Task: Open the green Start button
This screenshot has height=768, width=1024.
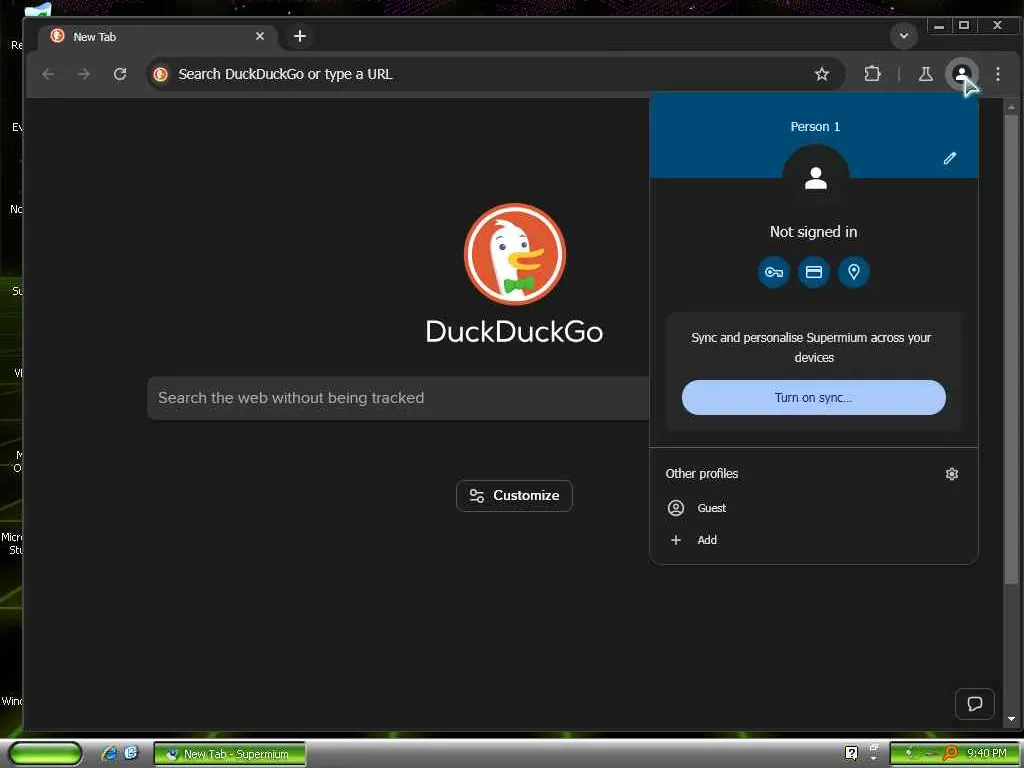Action: click(x=44, y=754)
